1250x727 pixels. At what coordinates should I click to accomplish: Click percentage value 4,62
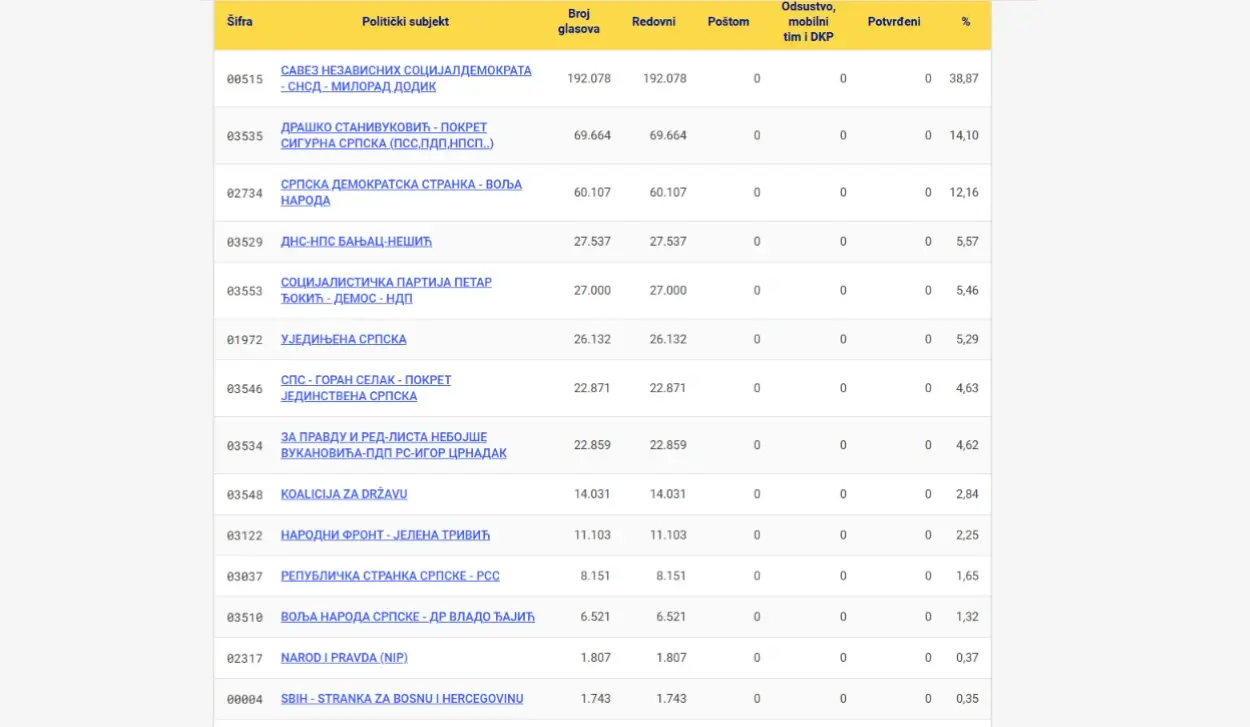point(967,445)
